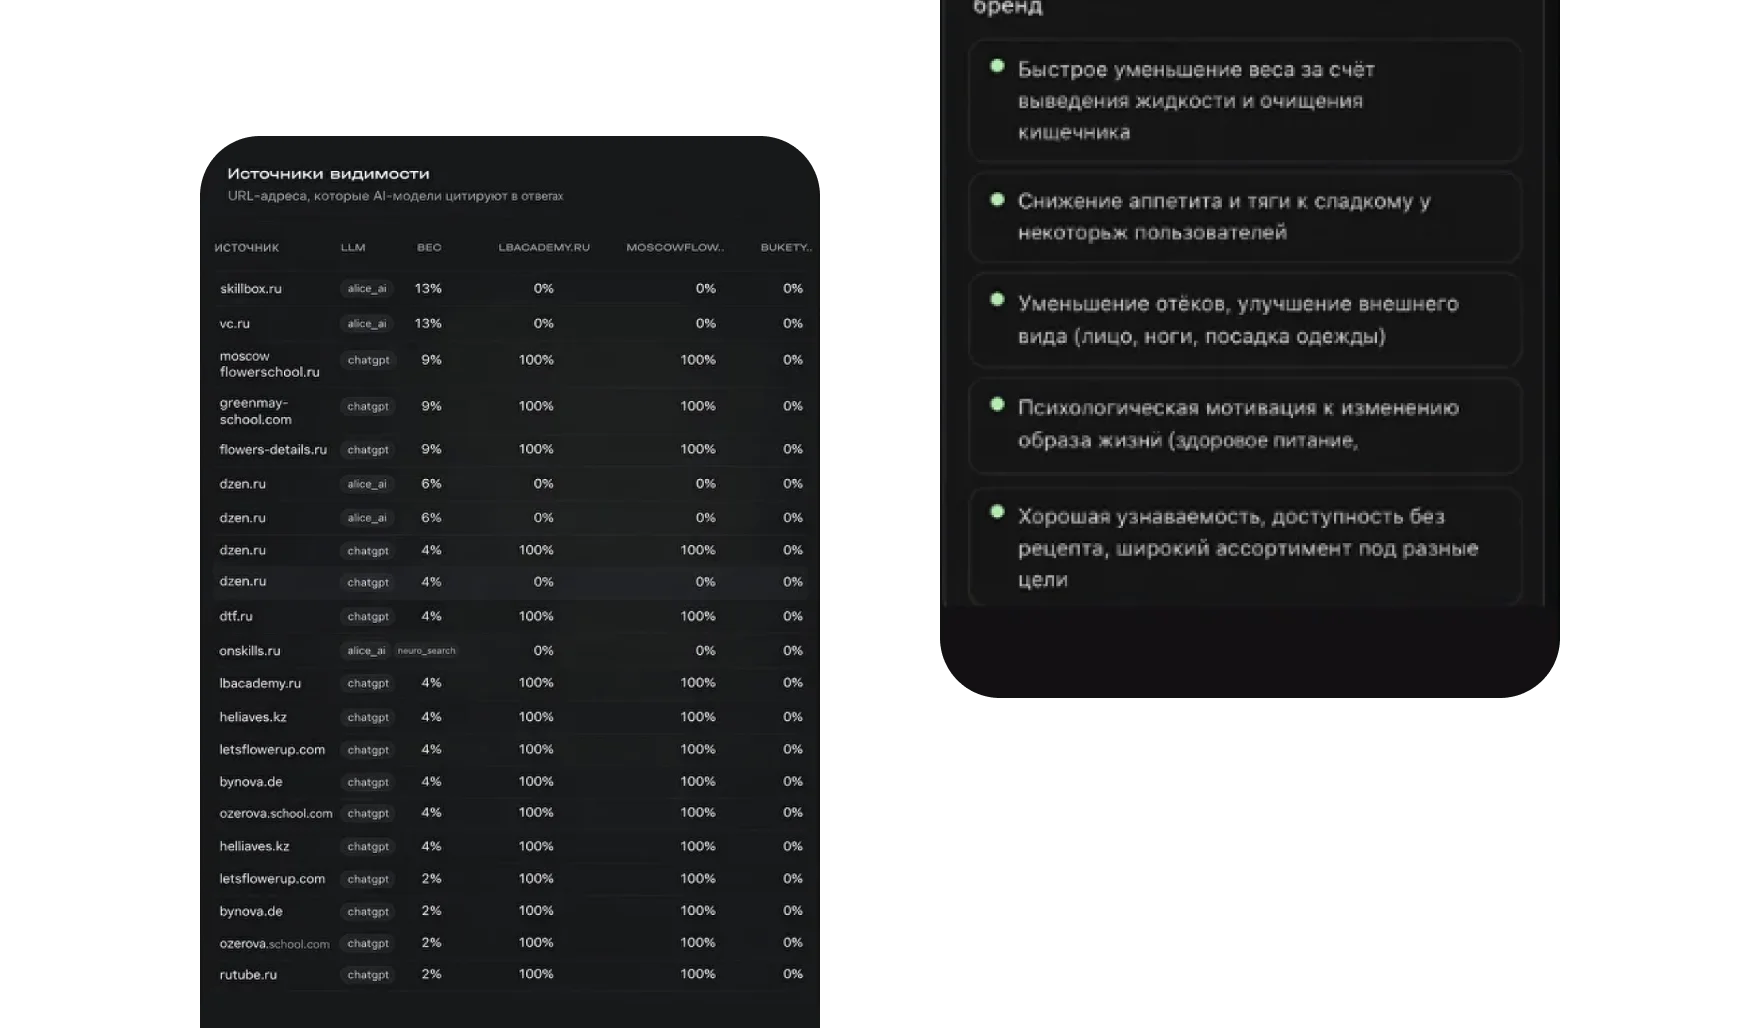Click the chatgpt tag in lbacademy.ru row
Viewport: 1760px width, 1028px height.
(368, 684)
